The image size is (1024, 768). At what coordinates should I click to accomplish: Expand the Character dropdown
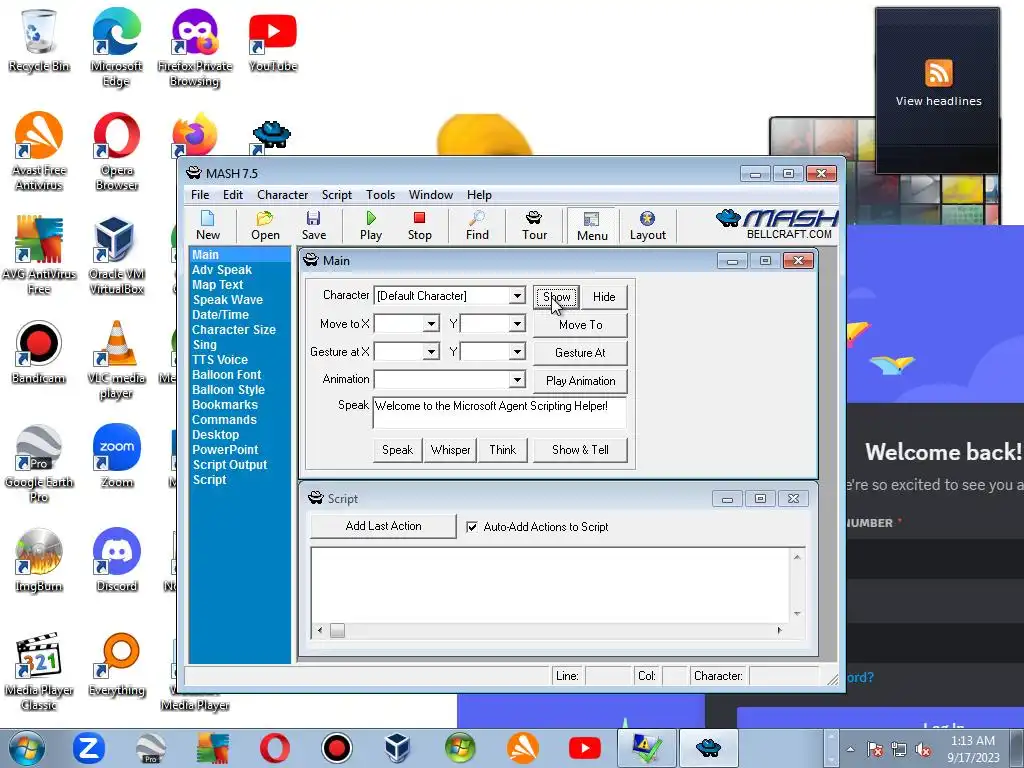[x=517, y=296]
